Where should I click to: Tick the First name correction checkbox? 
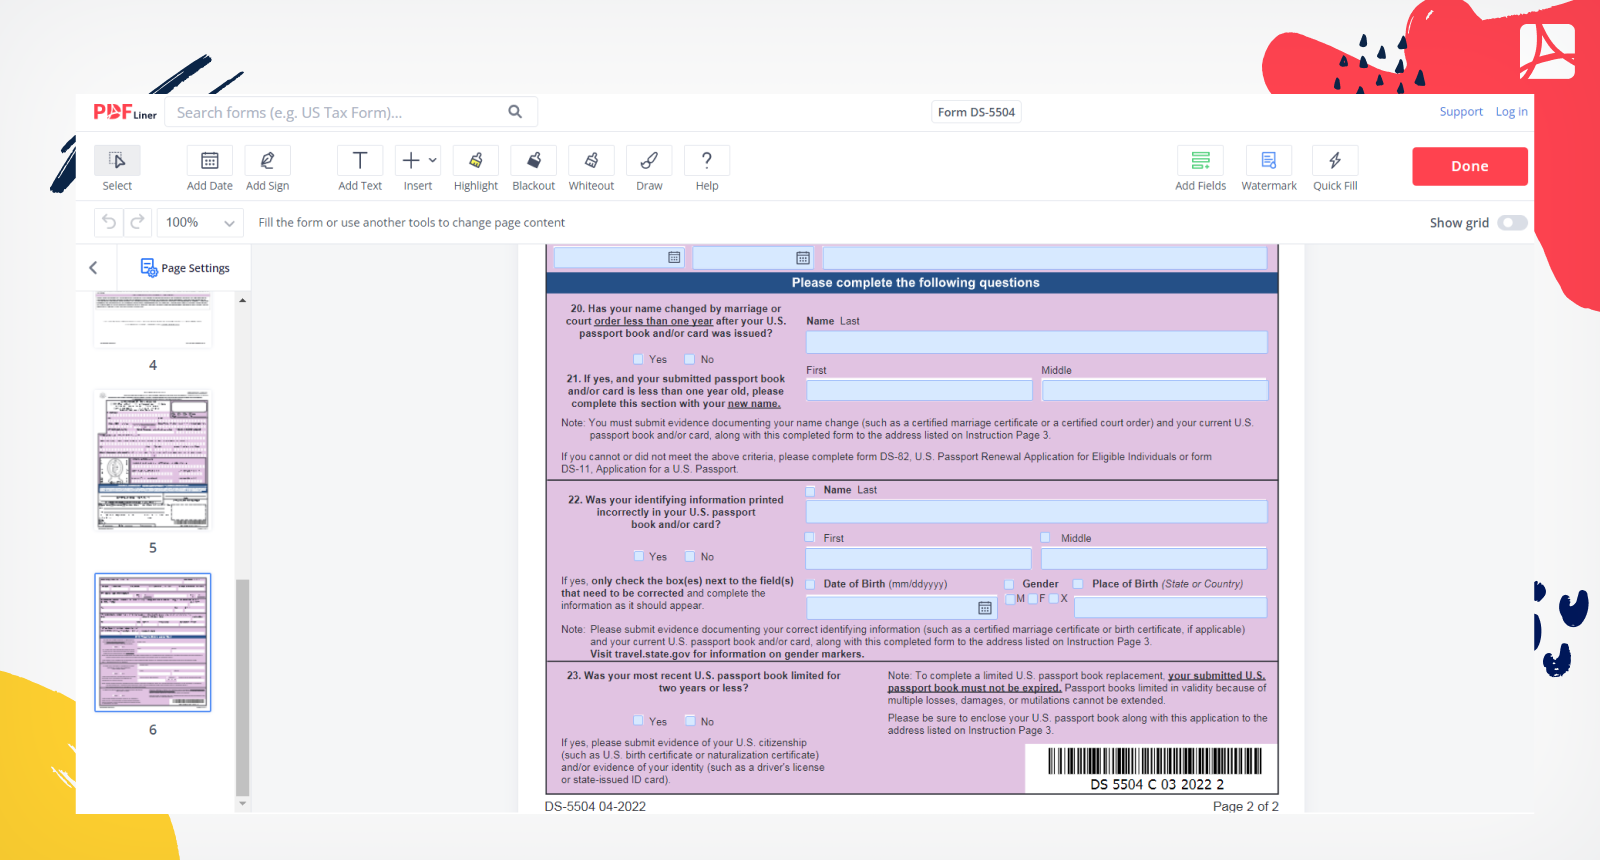coord(811,538)
